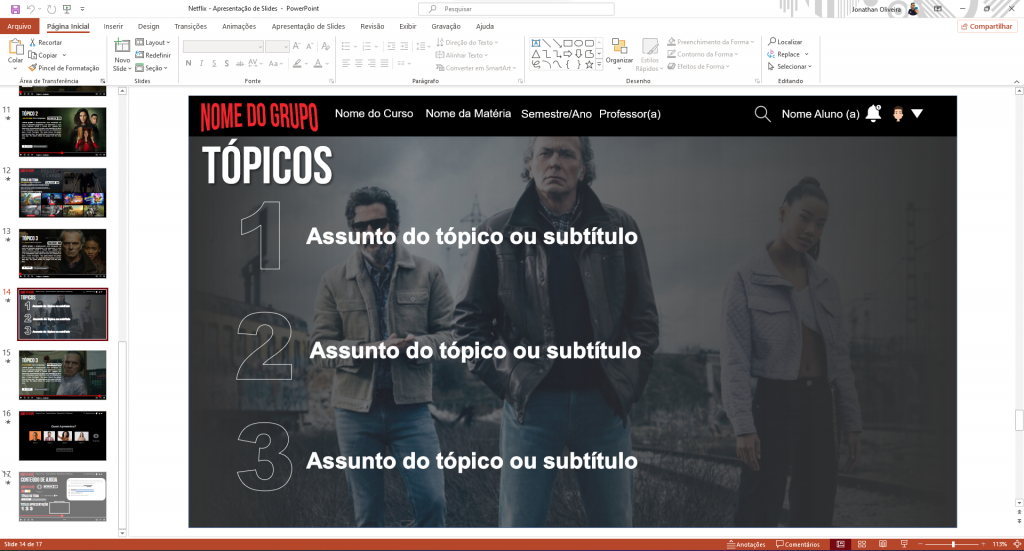Cut selection with Recortar
The height and width of the screenshot is (551, 1024).
click(x=45, y=42)
